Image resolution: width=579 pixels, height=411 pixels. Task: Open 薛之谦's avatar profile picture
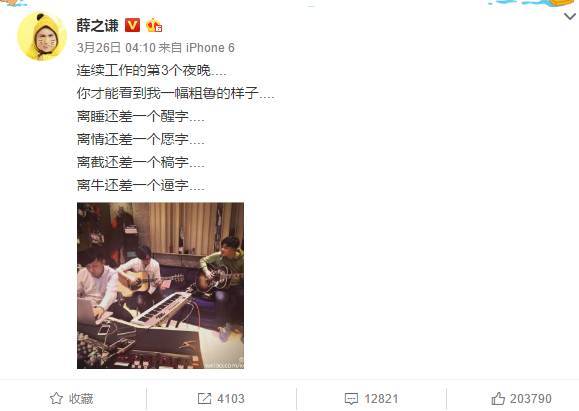[x=42, y=36]
